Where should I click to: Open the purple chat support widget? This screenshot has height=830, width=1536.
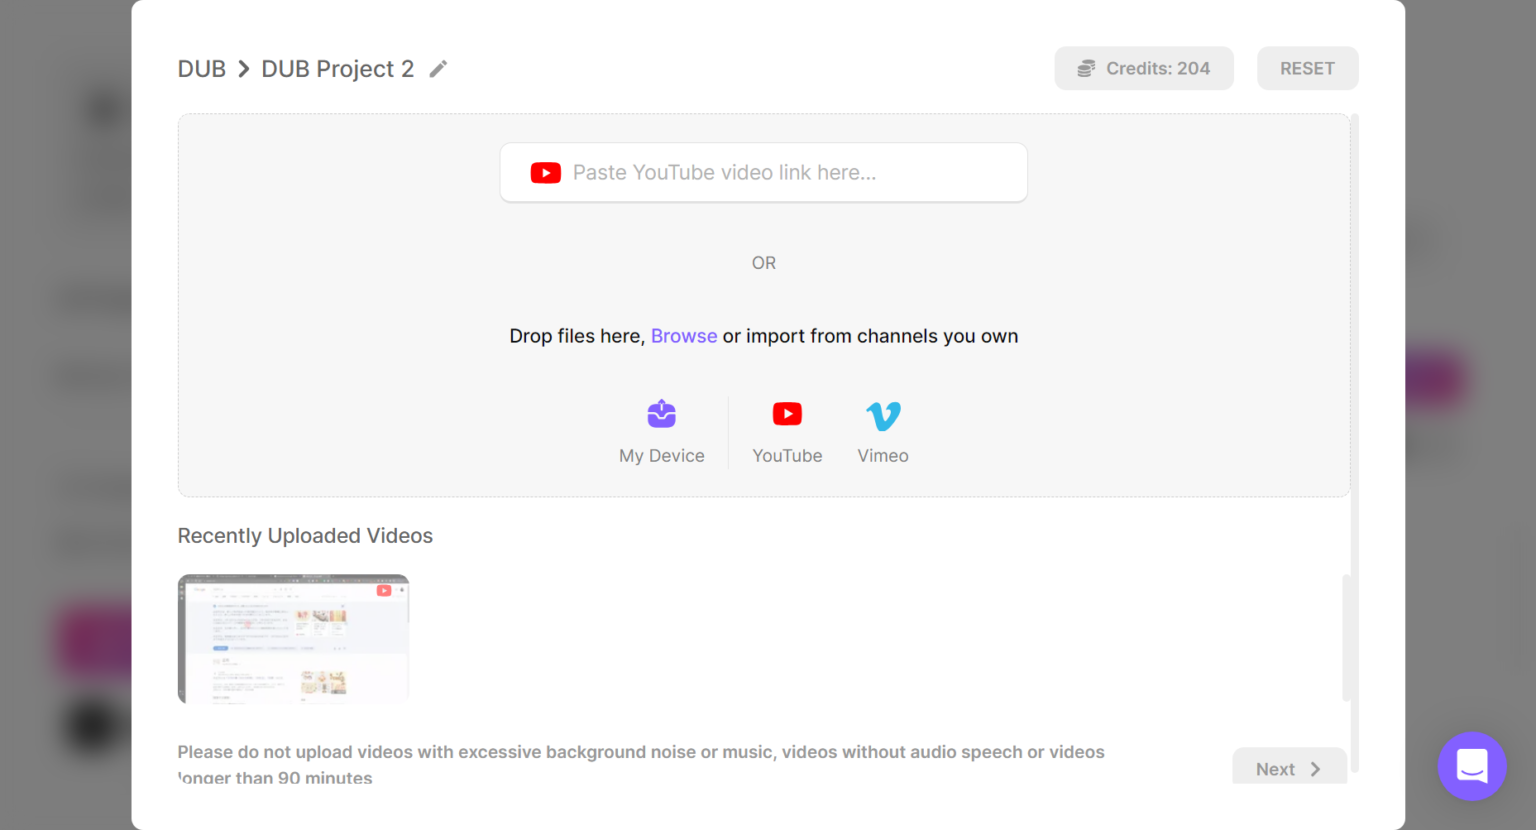click(x=1471, y=766)
